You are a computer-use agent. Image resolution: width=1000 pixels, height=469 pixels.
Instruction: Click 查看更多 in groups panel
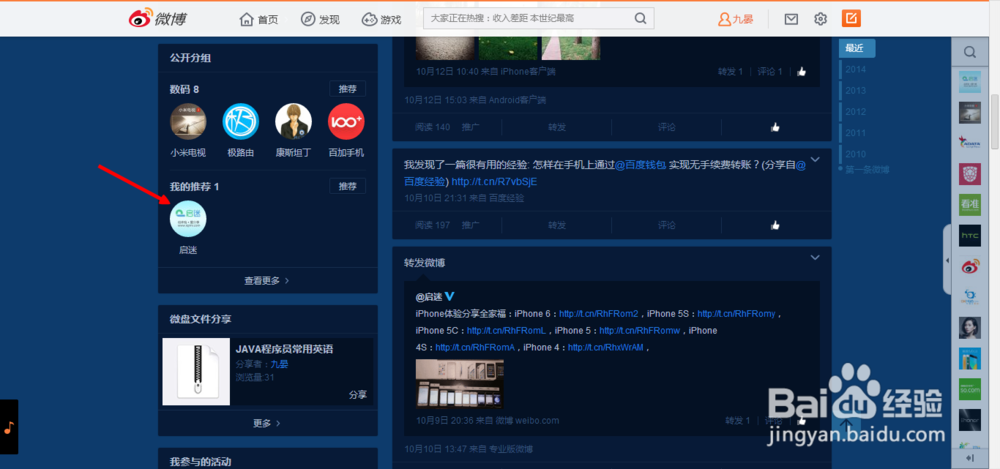click(x=267, y=280)
